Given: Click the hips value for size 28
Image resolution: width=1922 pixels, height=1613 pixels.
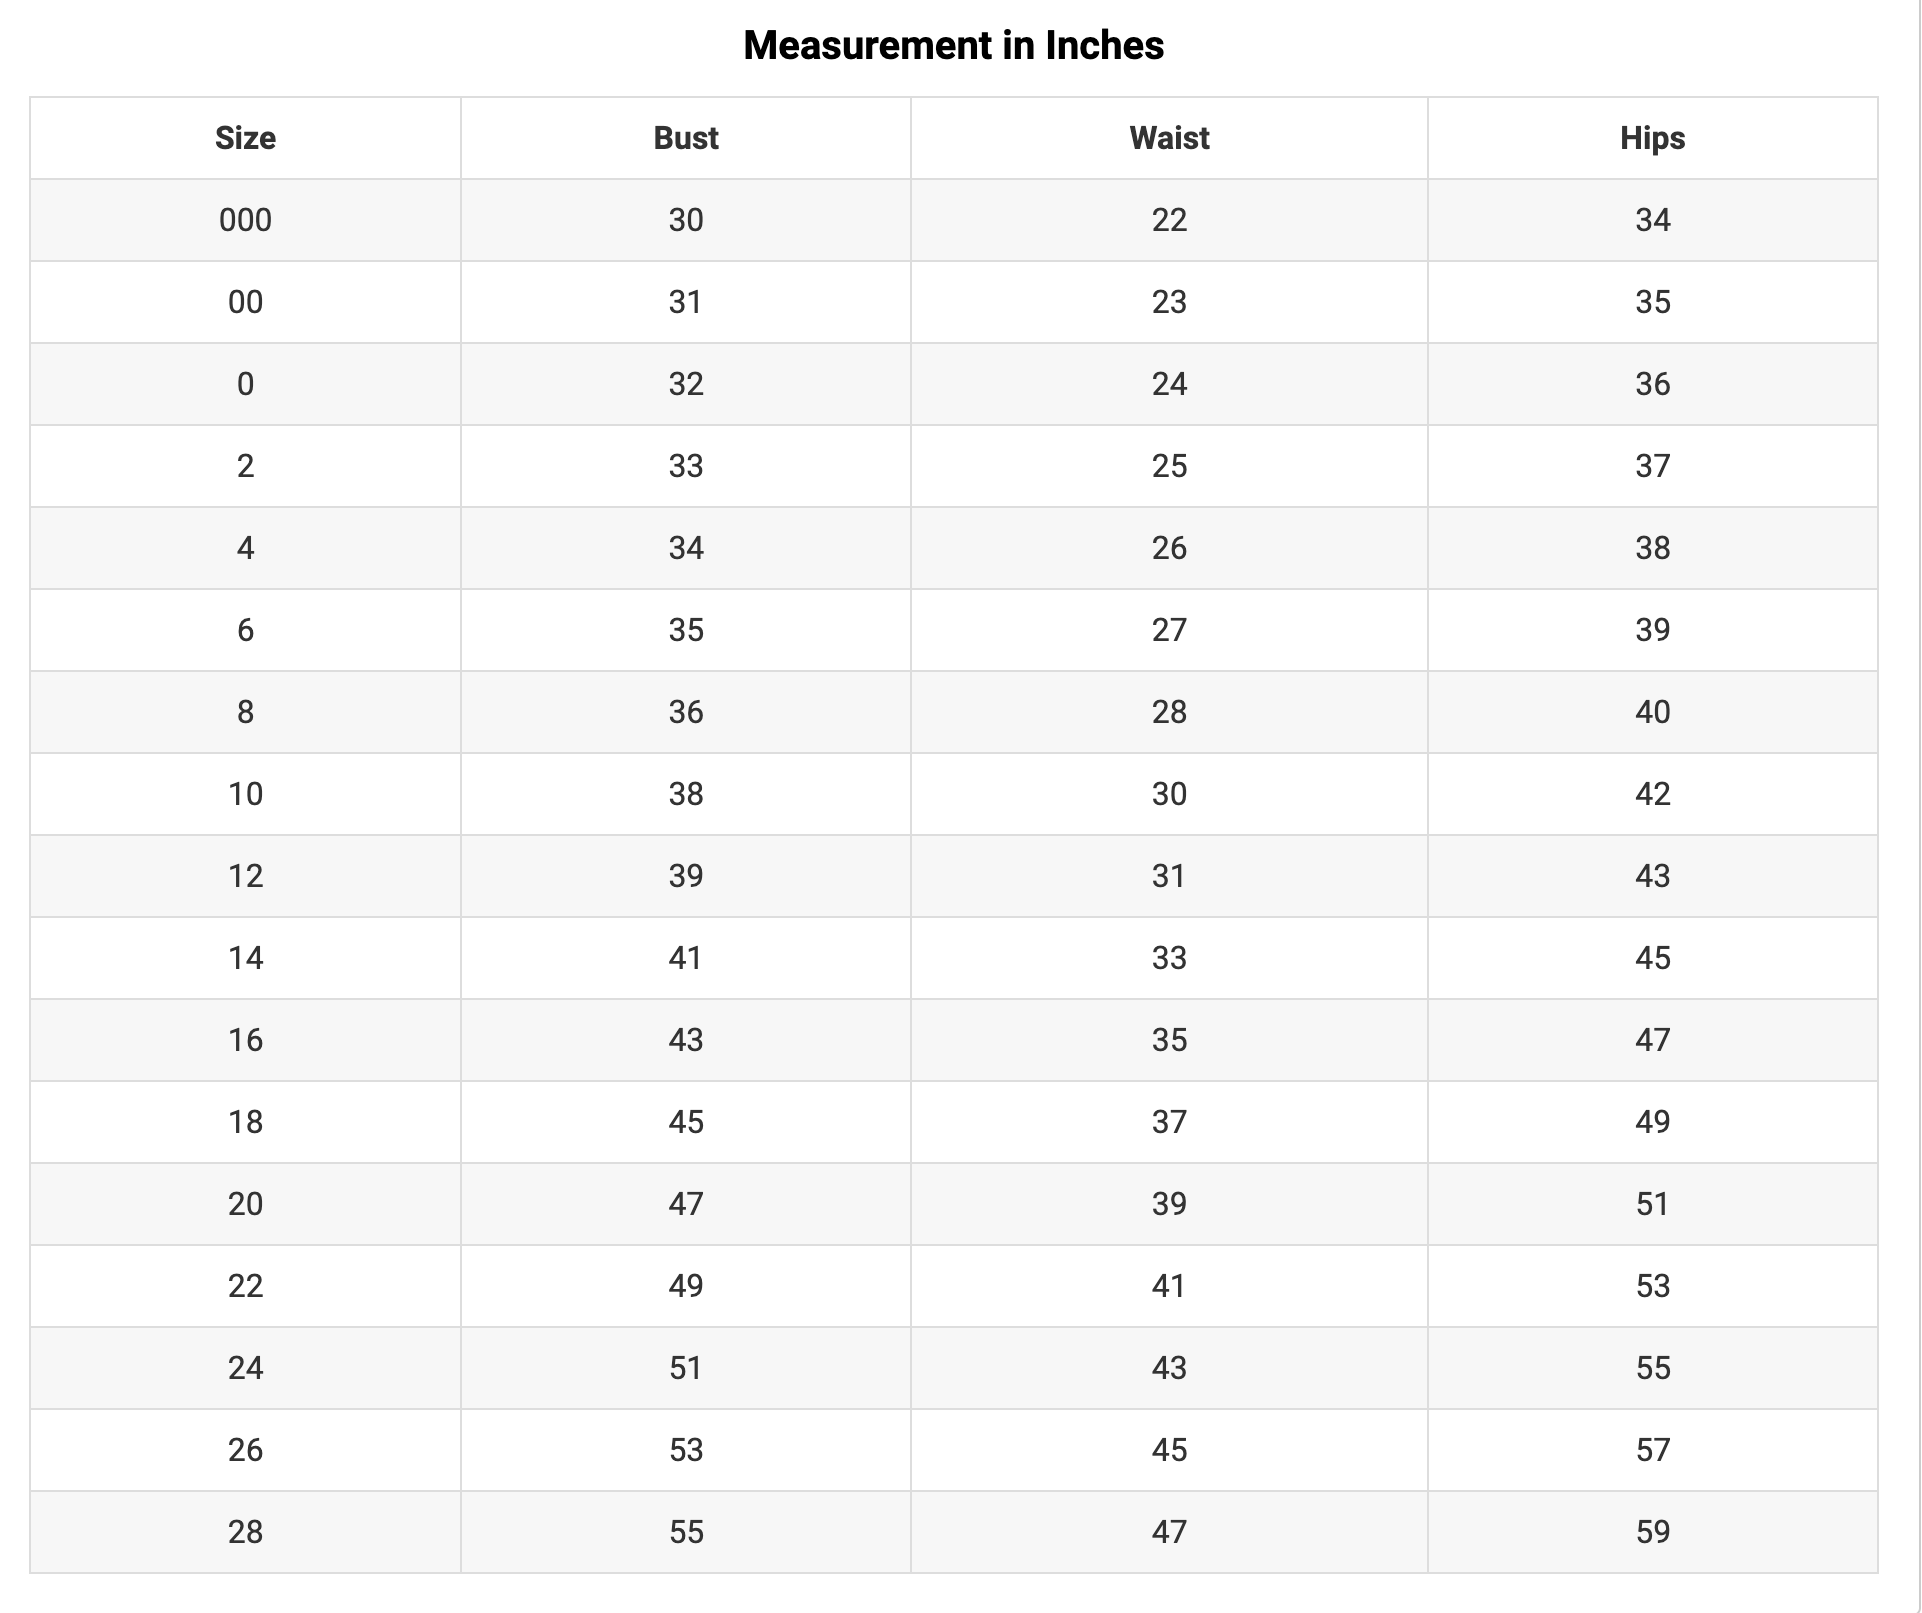Looking at the screenshot, I should 1652,1532.
